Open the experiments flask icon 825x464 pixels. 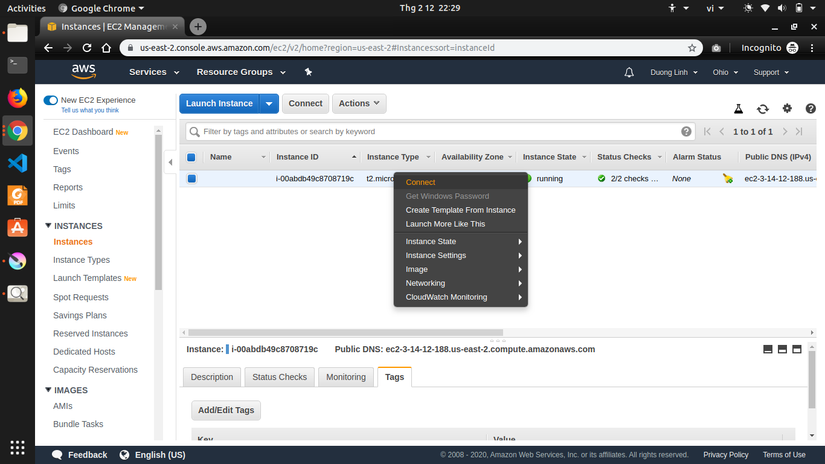(738, 109)
